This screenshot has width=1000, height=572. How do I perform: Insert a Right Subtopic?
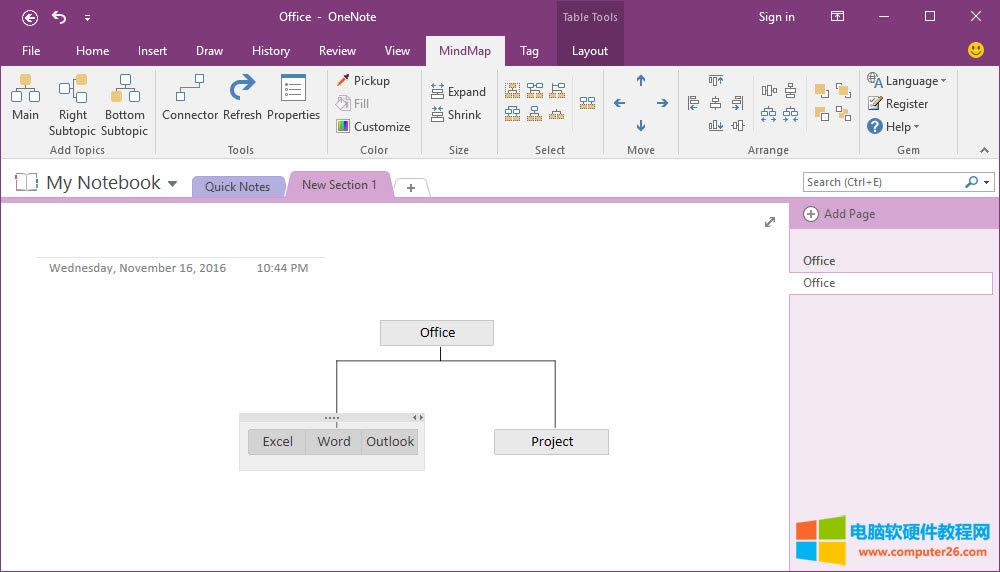tap(73, 105)
